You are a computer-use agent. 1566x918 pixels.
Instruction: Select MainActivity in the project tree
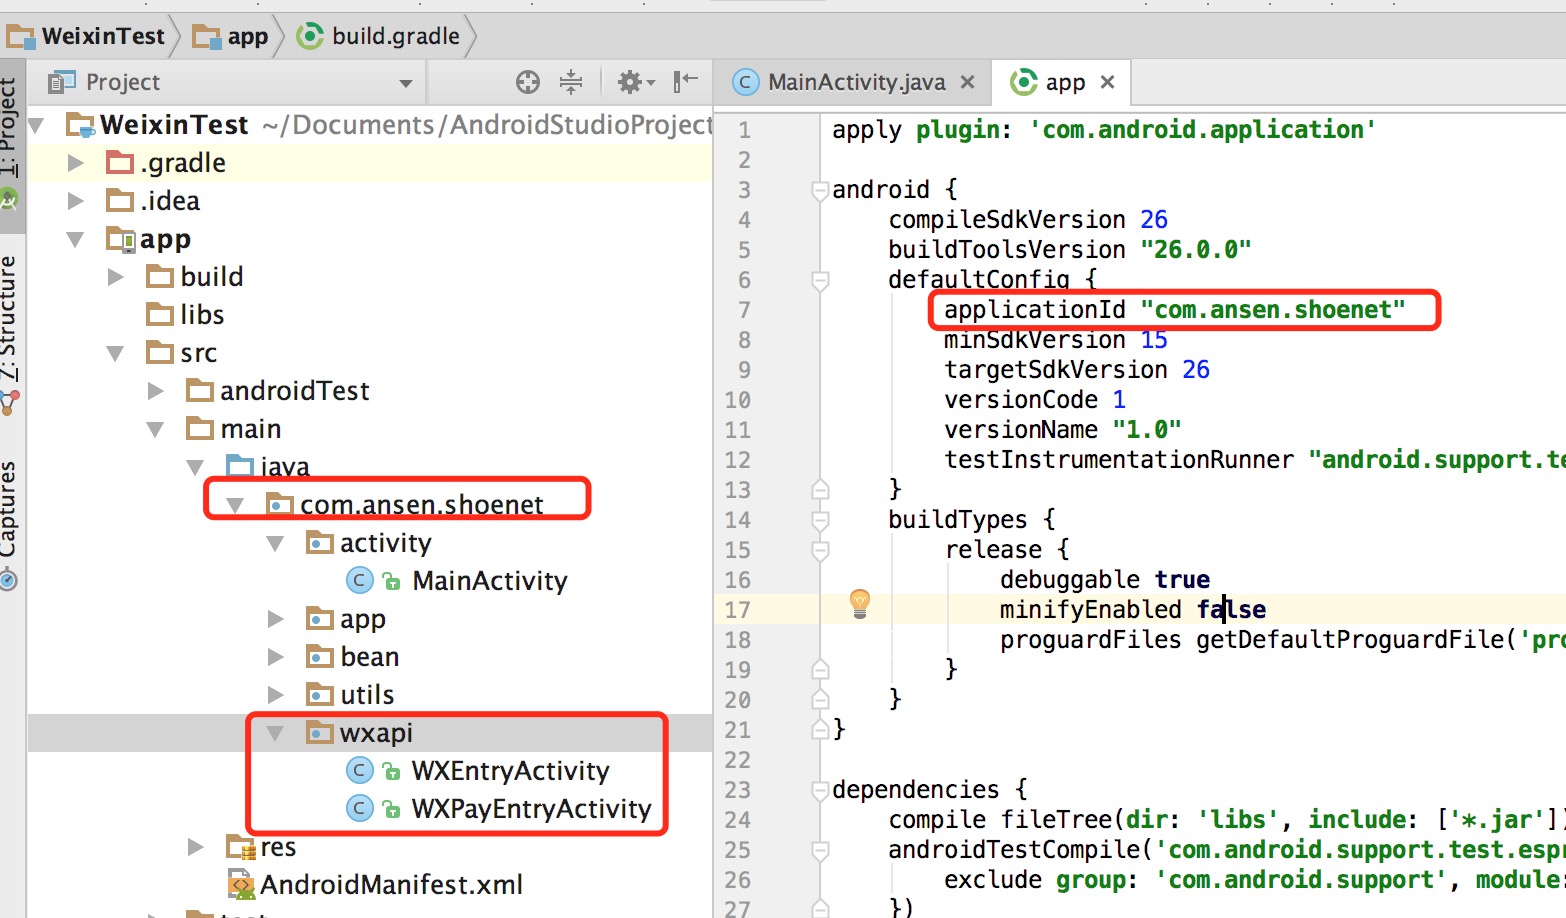(490, 580)
